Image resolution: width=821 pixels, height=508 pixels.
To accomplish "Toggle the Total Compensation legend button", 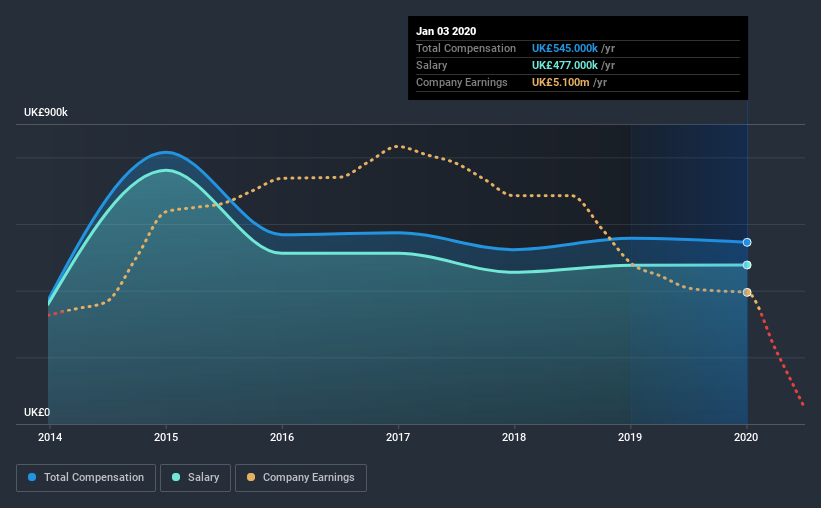I will [86, 478].
